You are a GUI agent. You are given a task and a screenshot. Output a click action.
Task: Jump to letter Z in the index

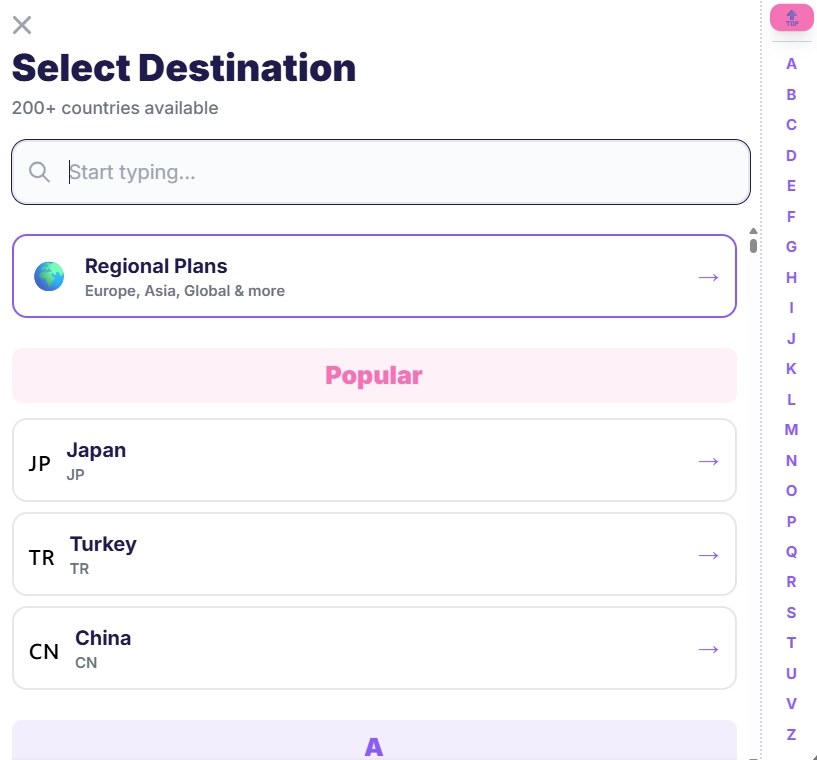(x=791, y=734)
